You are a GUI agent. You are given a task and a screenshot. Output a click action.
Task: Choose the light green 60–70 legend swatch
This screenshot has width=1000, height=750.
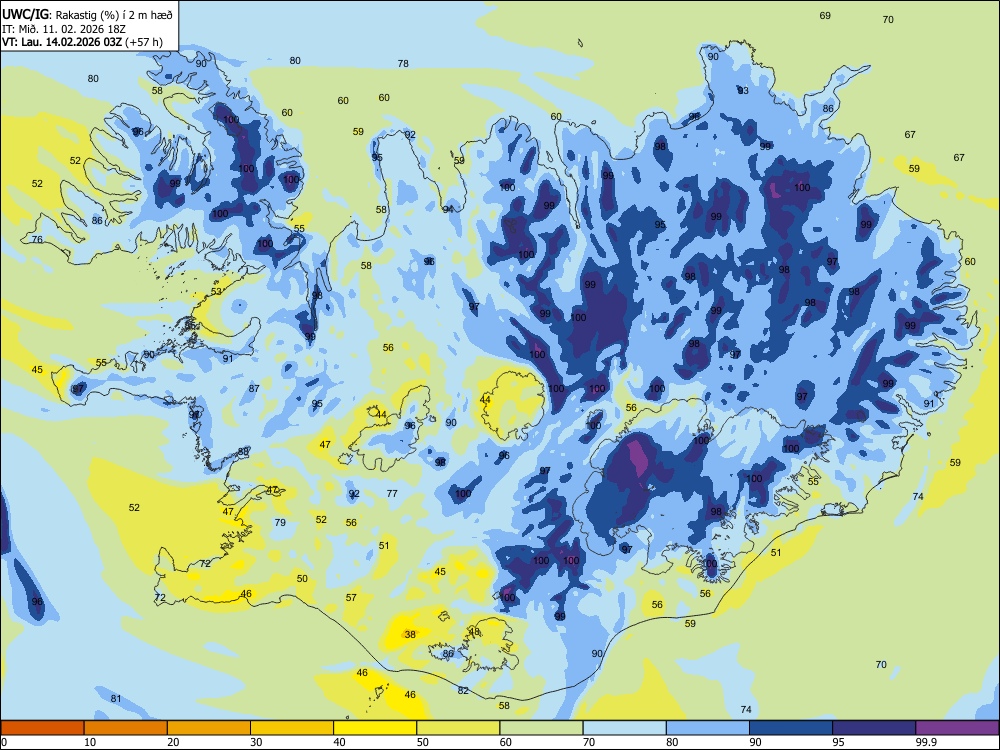[541, 728]
